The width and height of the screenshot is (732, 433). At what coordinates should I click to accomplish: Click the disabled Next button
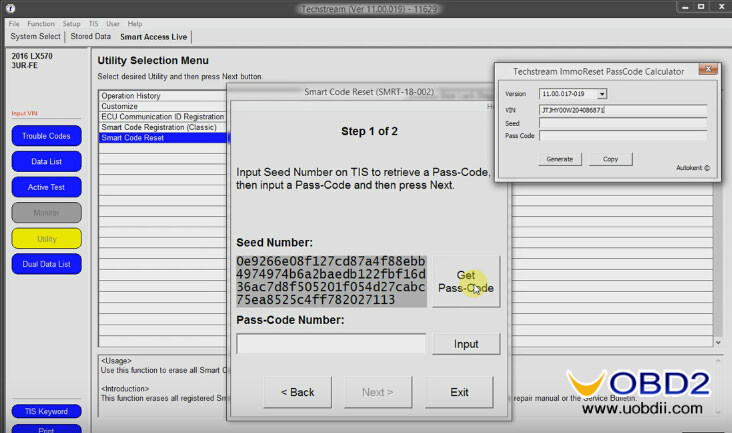[x=378, y=392]
